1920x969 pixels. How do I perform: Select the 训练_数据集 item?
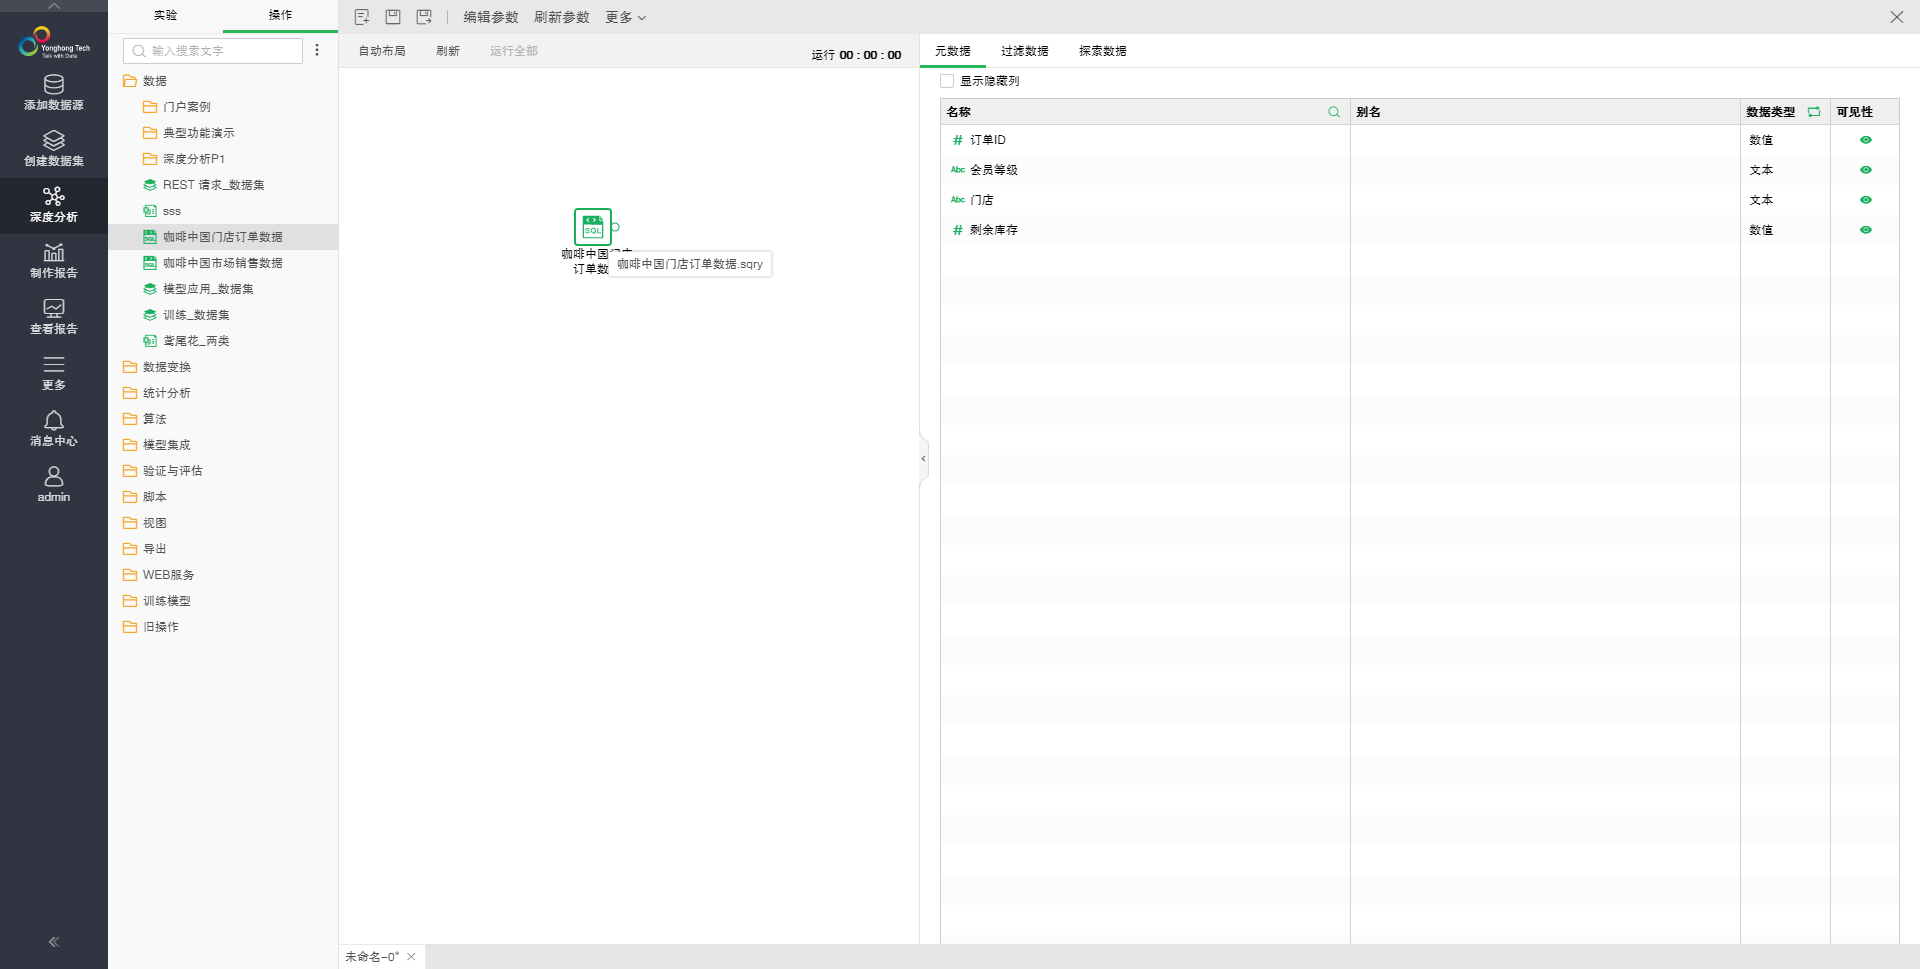point(196,315)
